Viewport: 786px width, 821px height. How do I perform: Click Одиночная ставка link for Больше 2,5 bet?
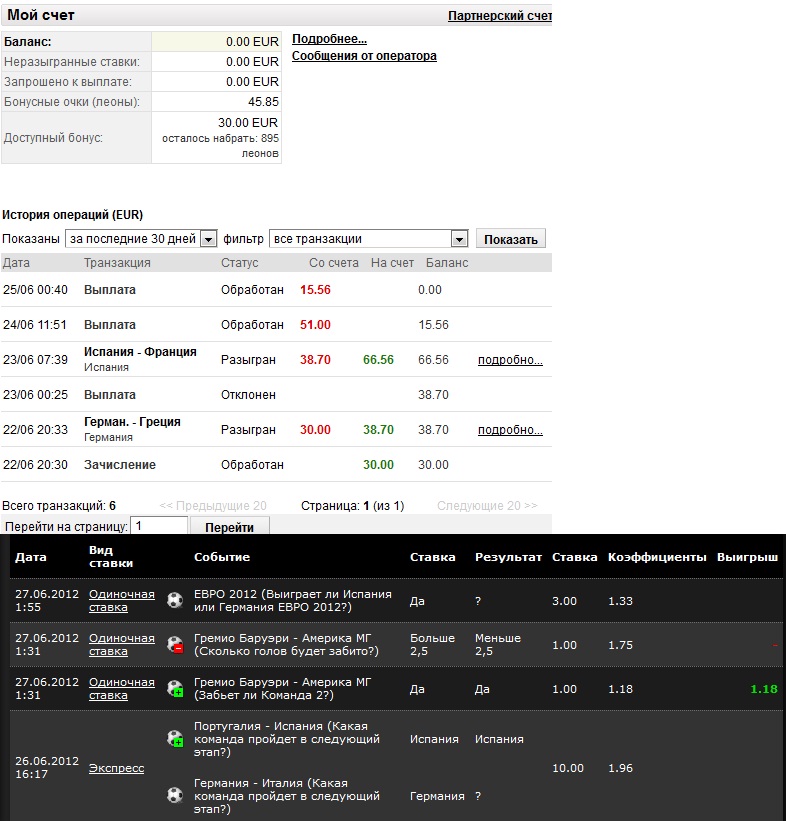coord(121,645)
